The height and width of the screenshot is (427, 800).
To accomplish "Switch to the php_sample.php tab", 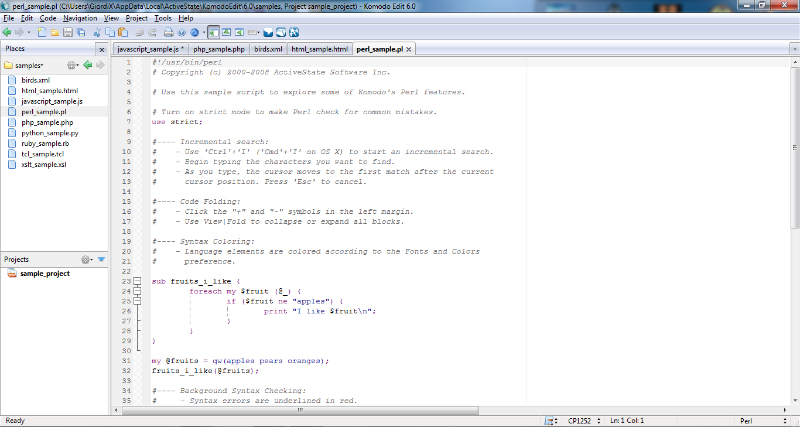I will 219,48.
